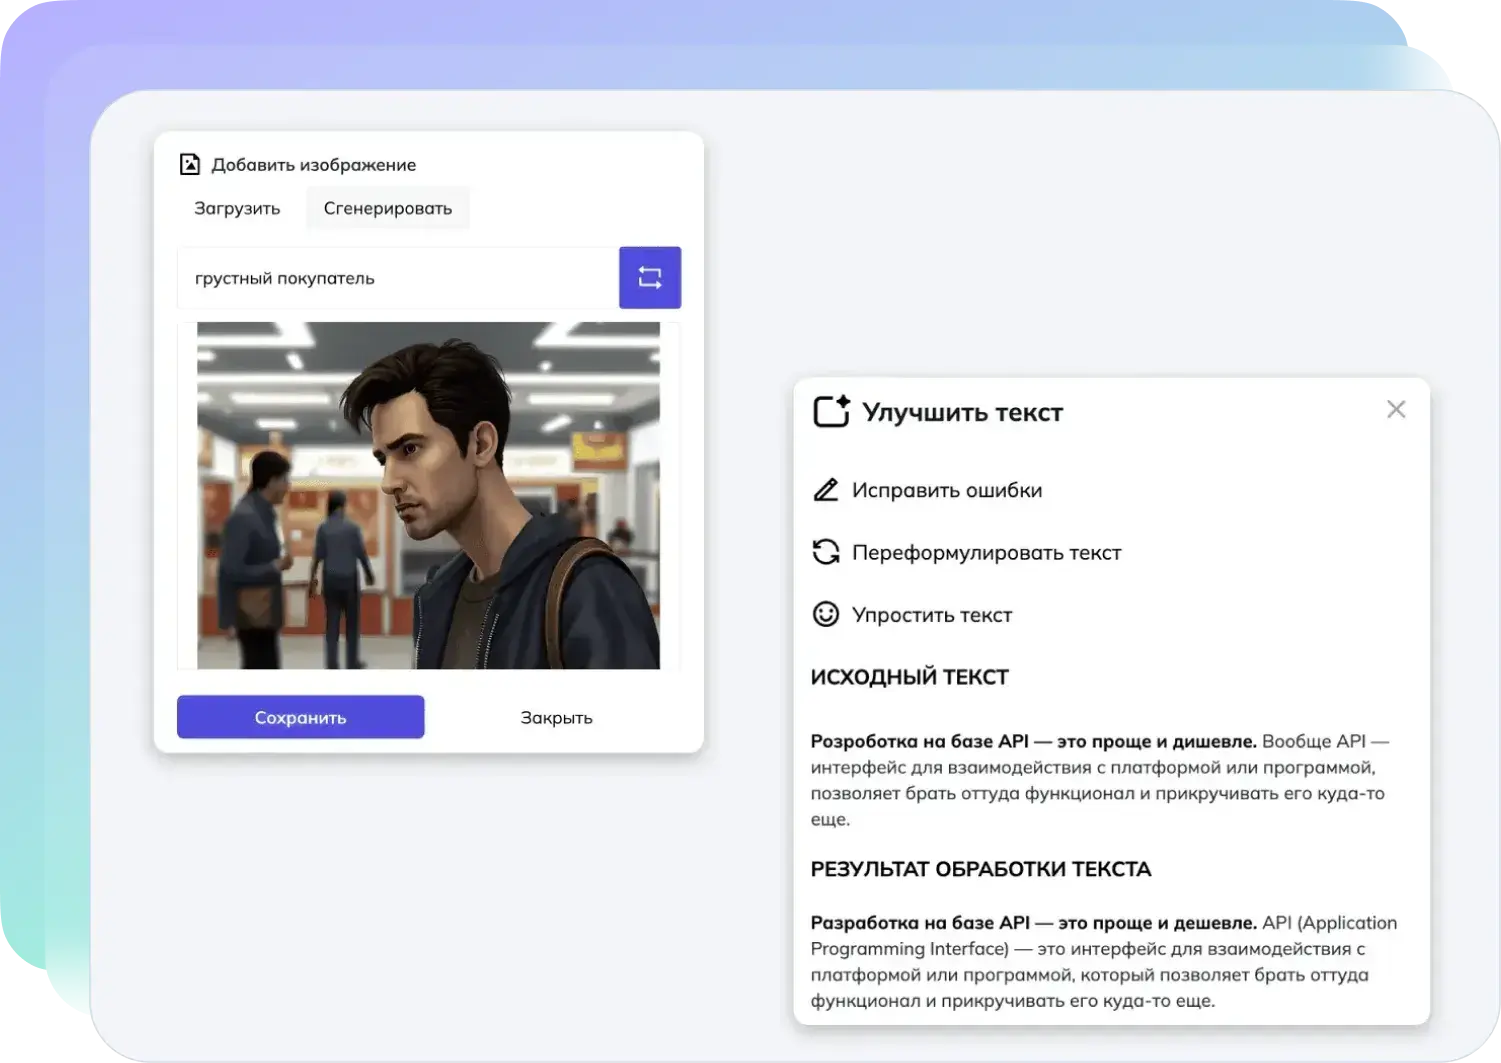Click the smiley icon for Упростить текст
The width and height of the screenshot is (1501, 1063).
[826, 614]
